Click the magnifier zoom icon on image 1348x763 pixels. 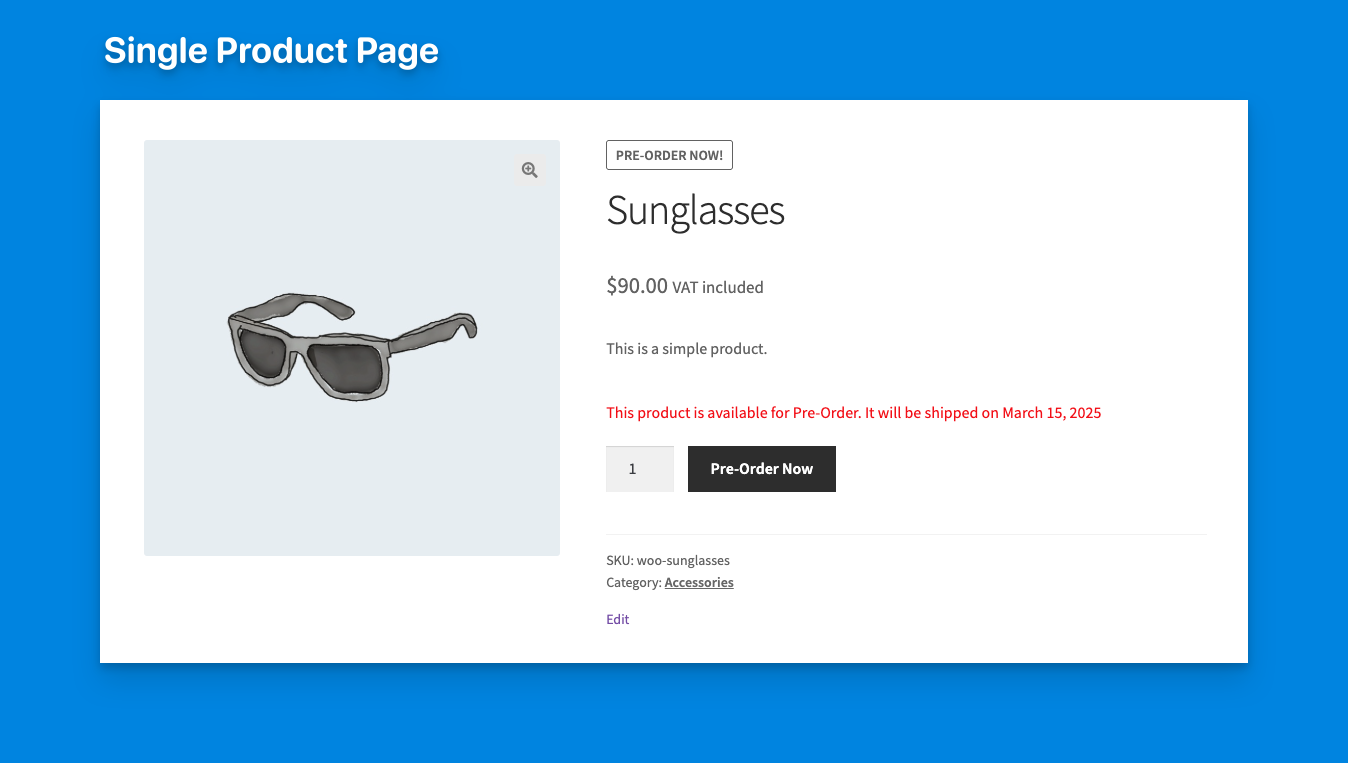(529, 170)
